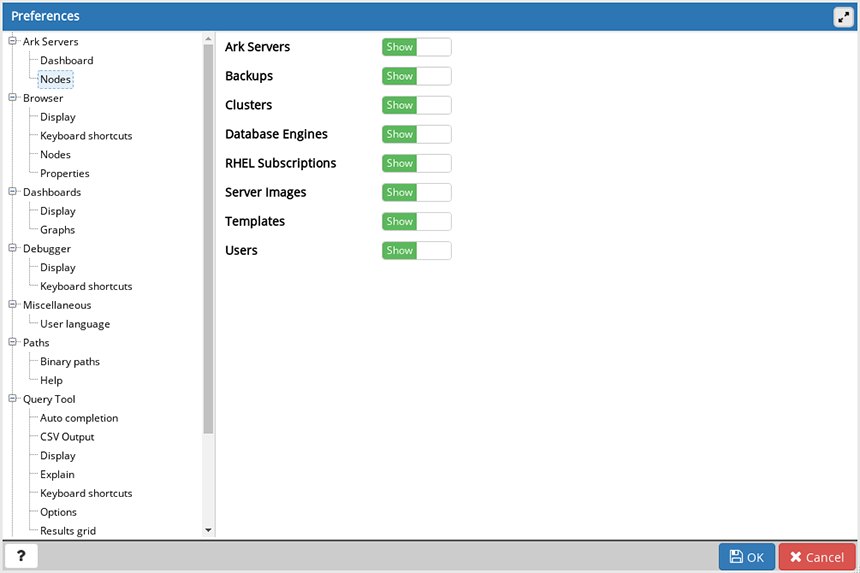Viewport: 860px width, 573px height.
Task: Click the Browser category label
Action: pos(43,98)
